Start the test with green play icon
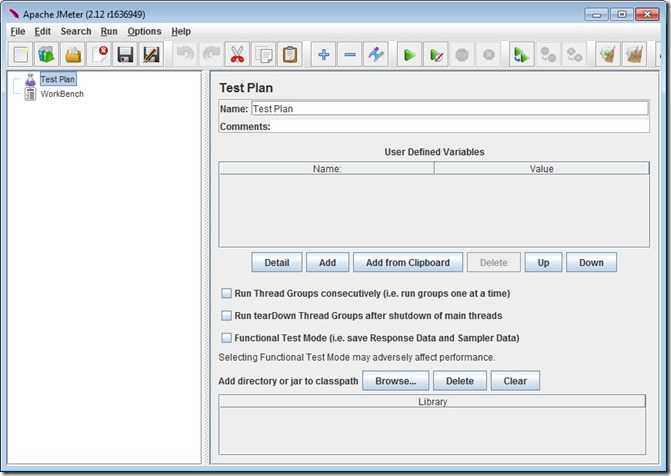The image size is (671, 476). pyautogui.click(x=410, y=54)
